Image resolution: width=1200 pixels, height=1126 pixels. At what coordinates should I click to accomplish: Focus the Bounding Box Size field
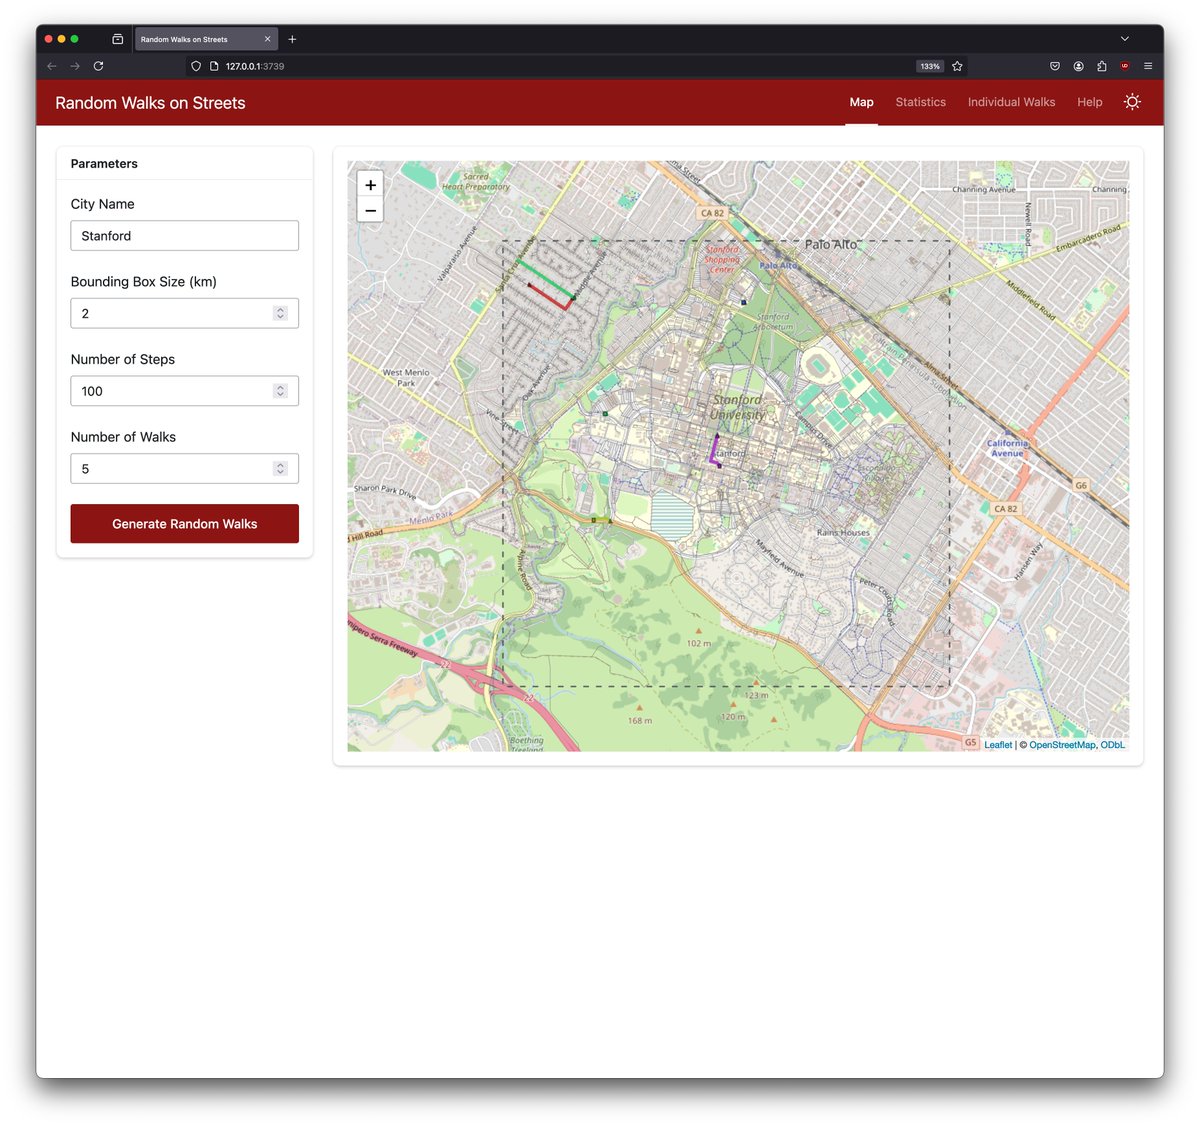[x=184, y=313]
